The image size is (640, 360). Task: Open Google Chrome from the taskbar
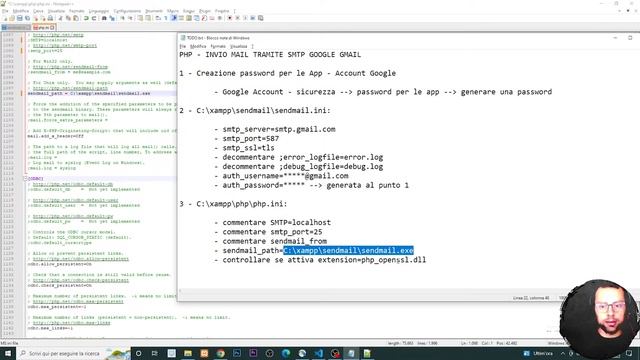[220, 353]
